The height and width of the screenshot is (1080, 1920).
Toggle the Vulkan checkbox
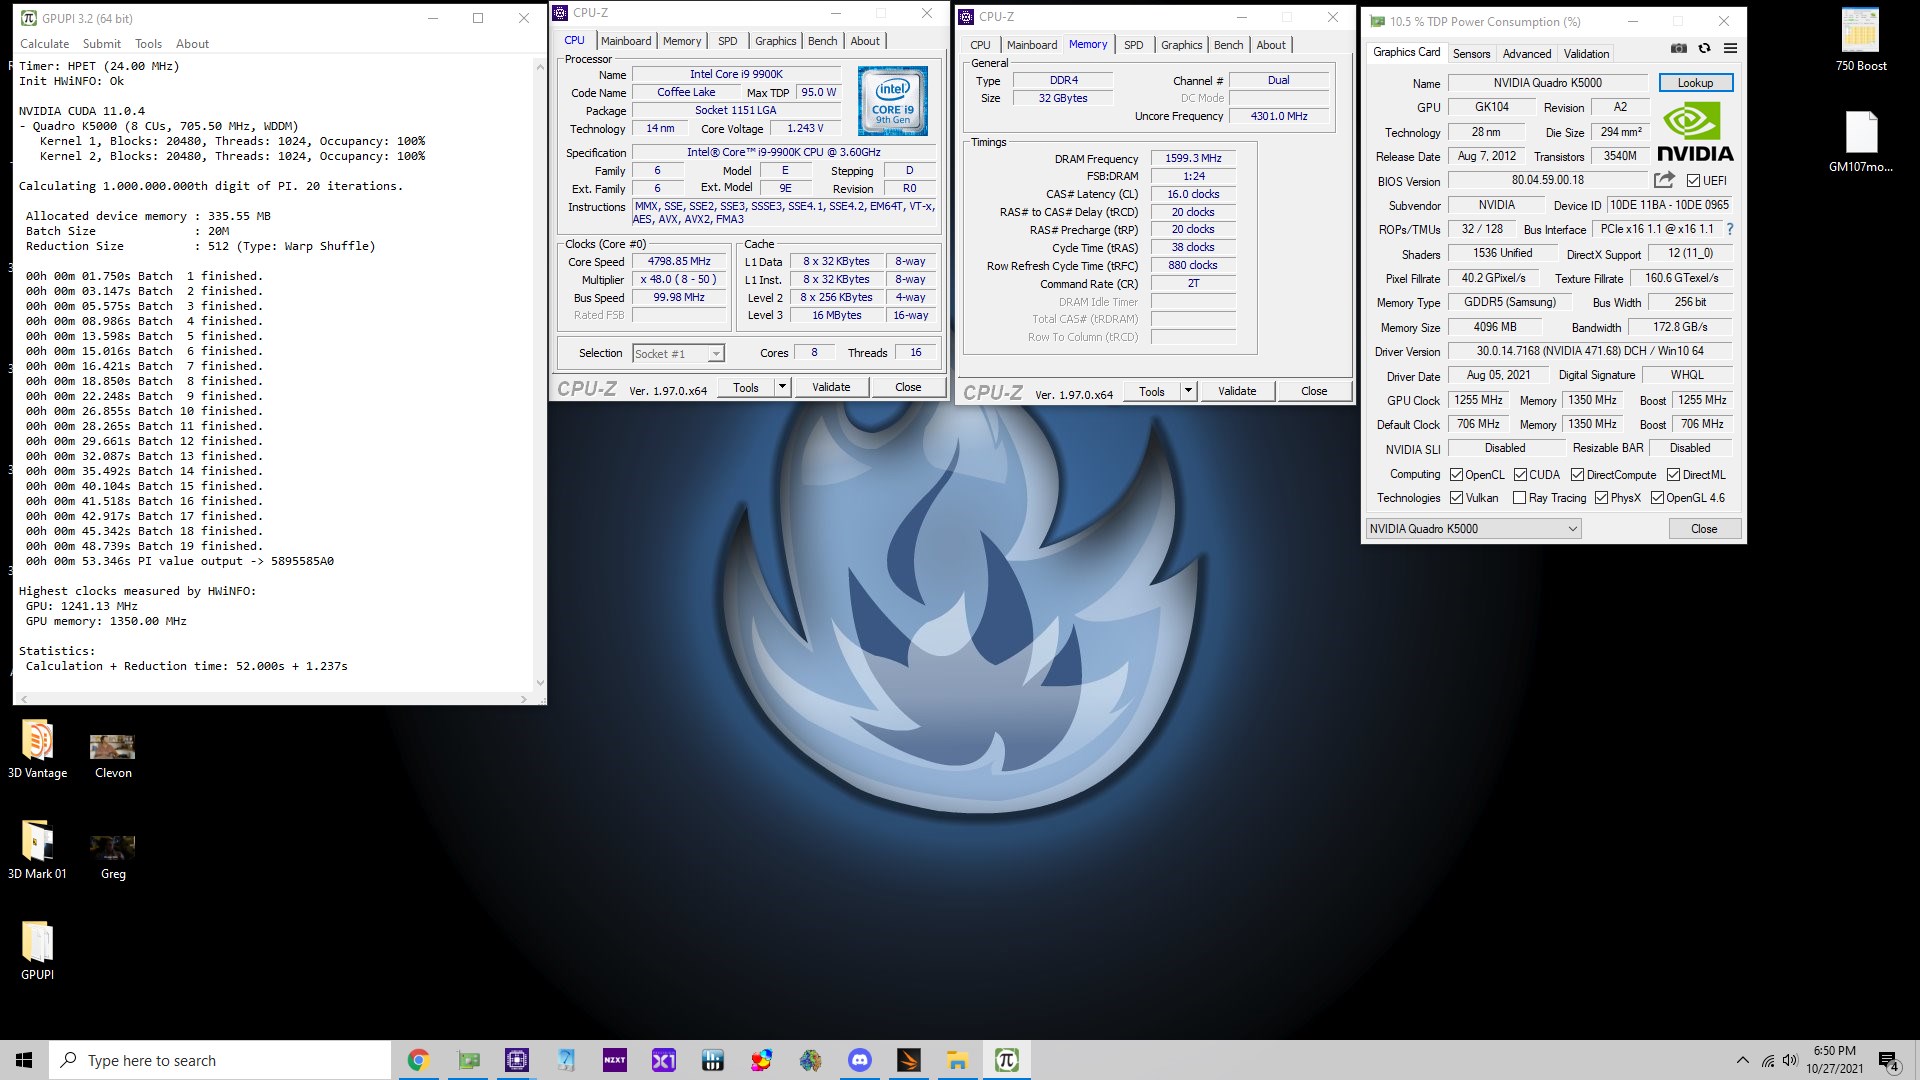[1456, 498]
